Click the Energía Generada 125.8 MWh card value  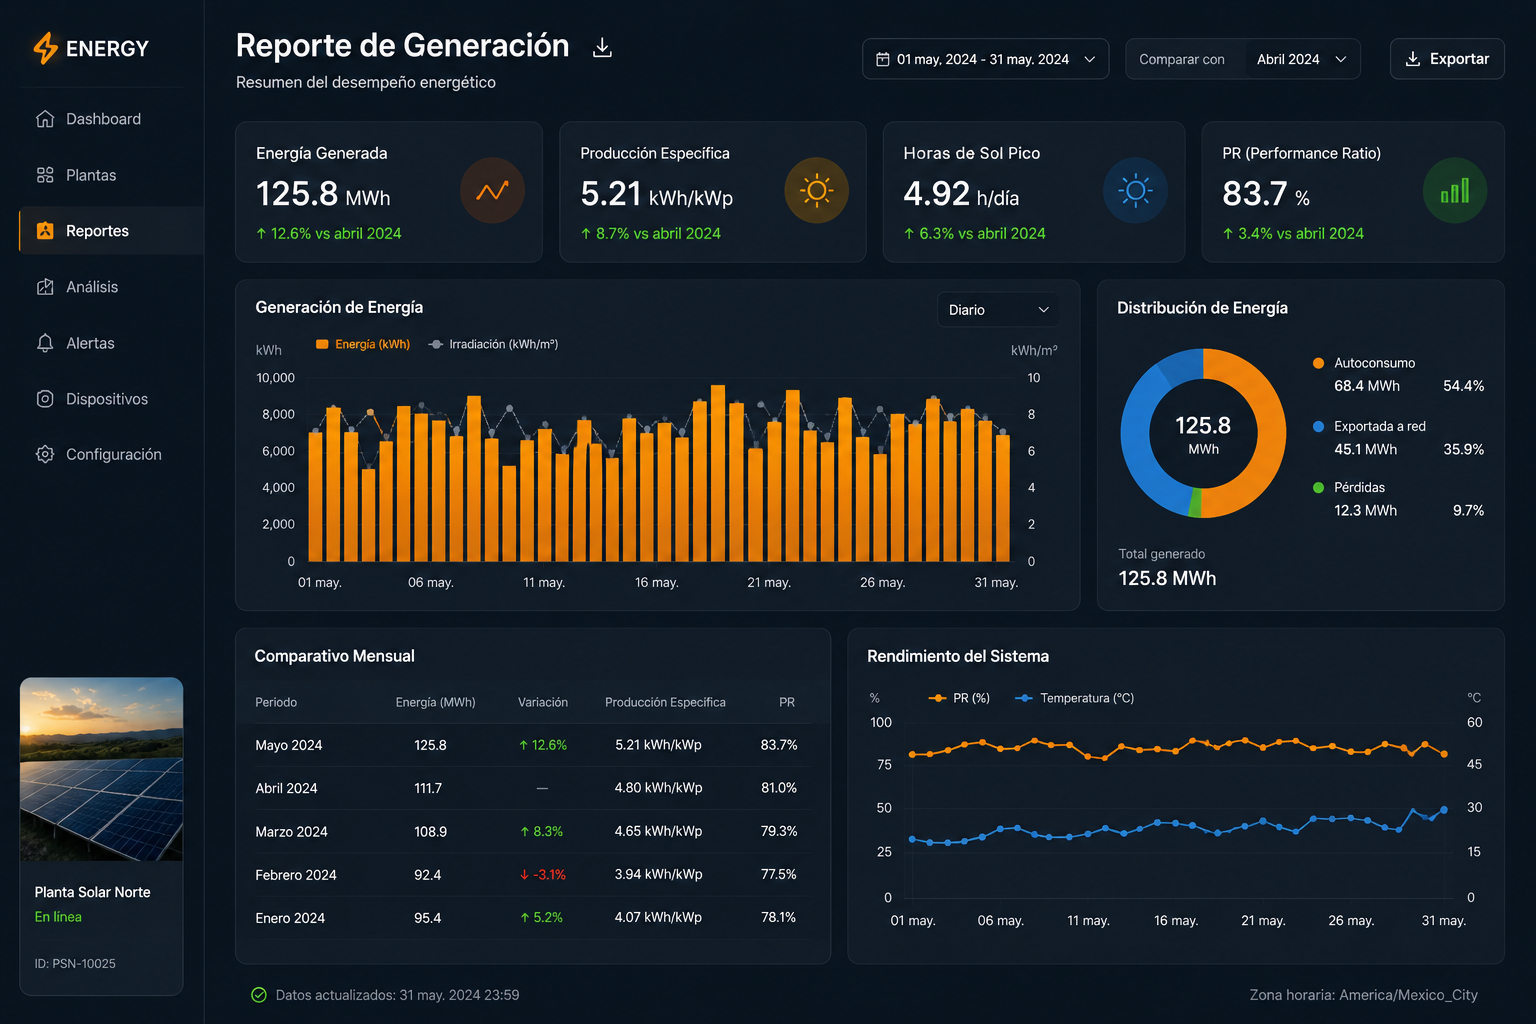click(323, 194)
